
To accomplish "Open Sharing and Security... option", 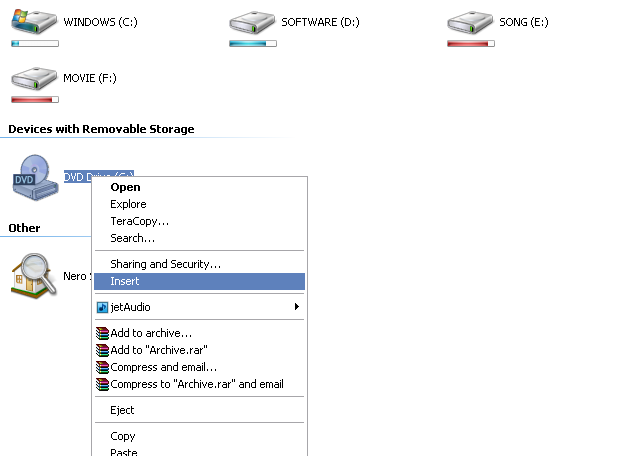I will (165, 264).
